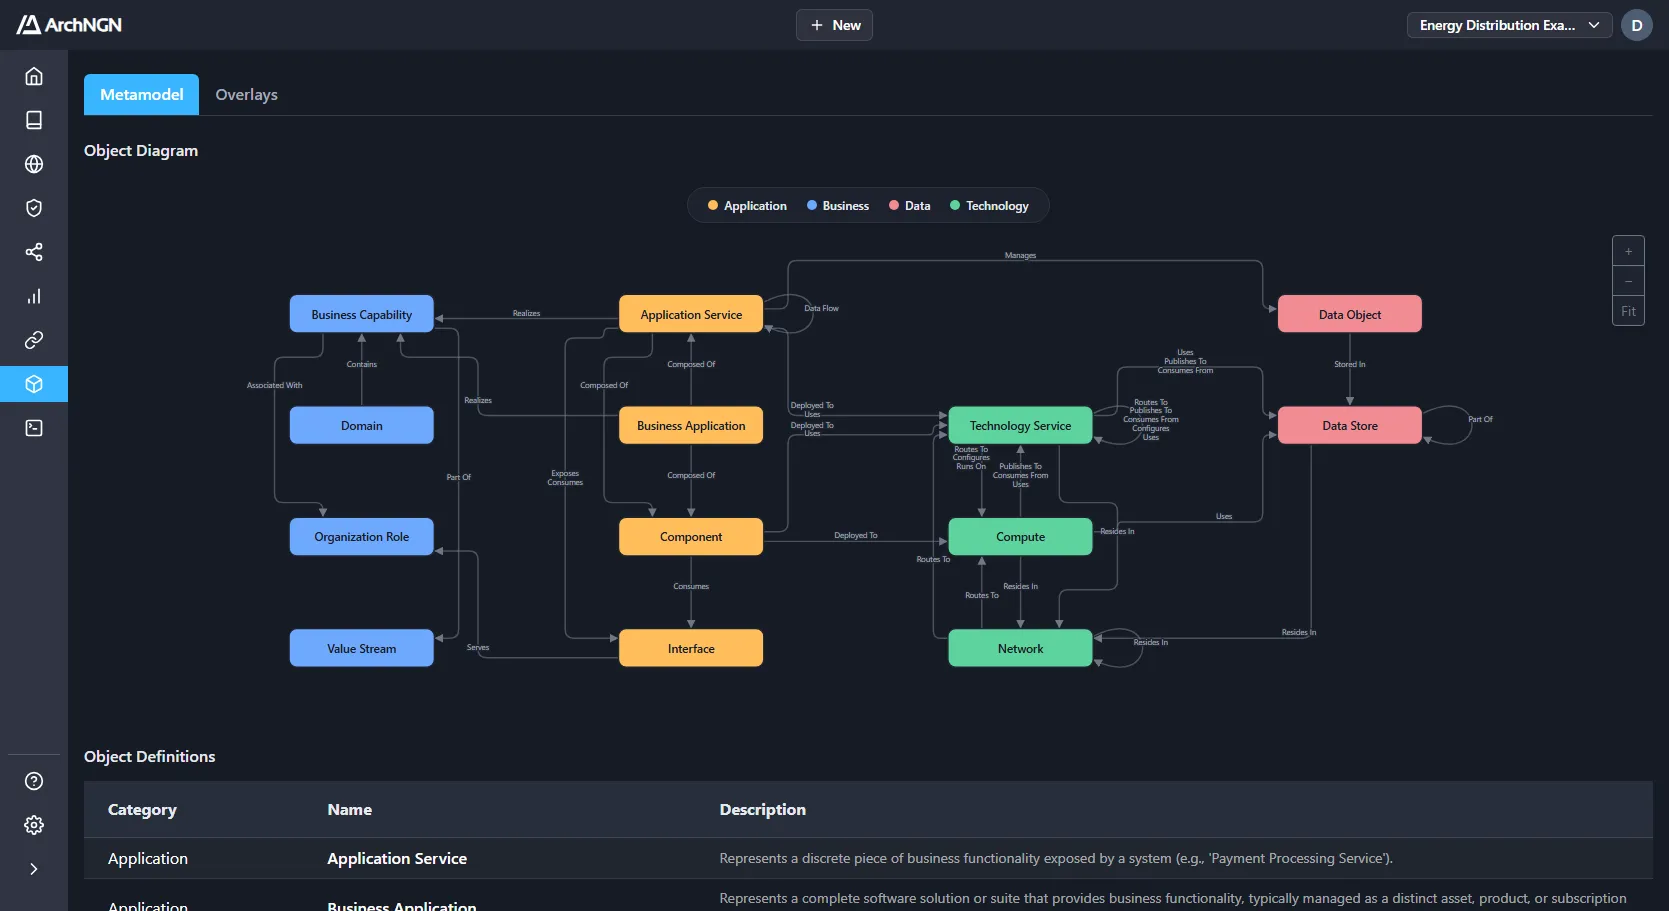This screenshot has height=911, width=1669.
Task: Open the Home icon in sidebar
Action: (x=34, y=76)
